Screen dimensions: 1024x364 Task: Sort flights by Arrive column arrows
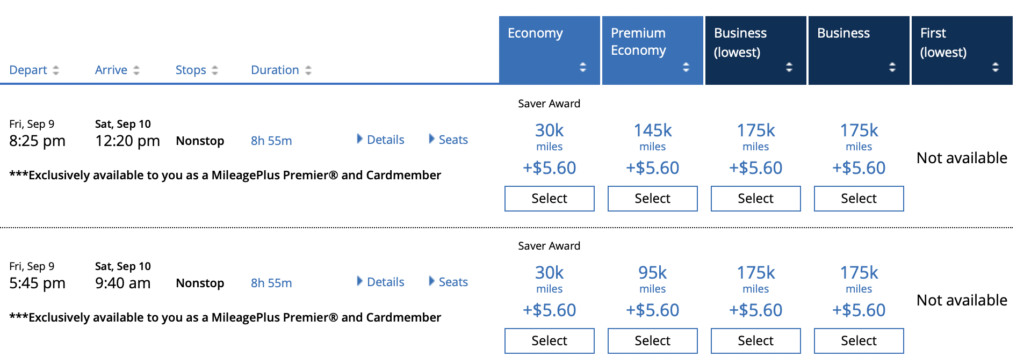pos(136,71)
